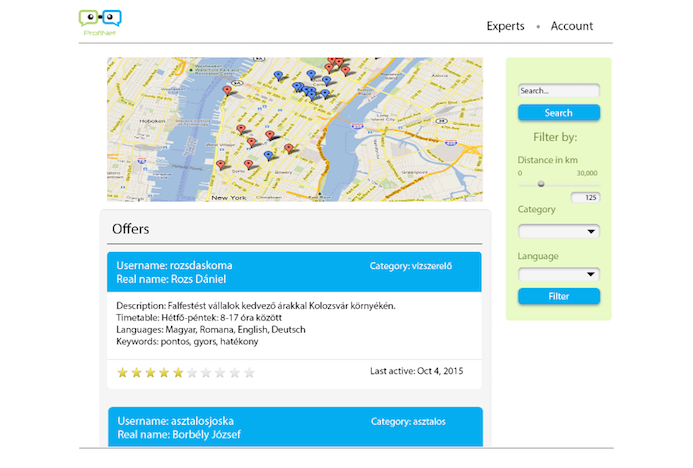Open the asztalosjoska offer header
The image size is (693, 468).
pos(294,427)
